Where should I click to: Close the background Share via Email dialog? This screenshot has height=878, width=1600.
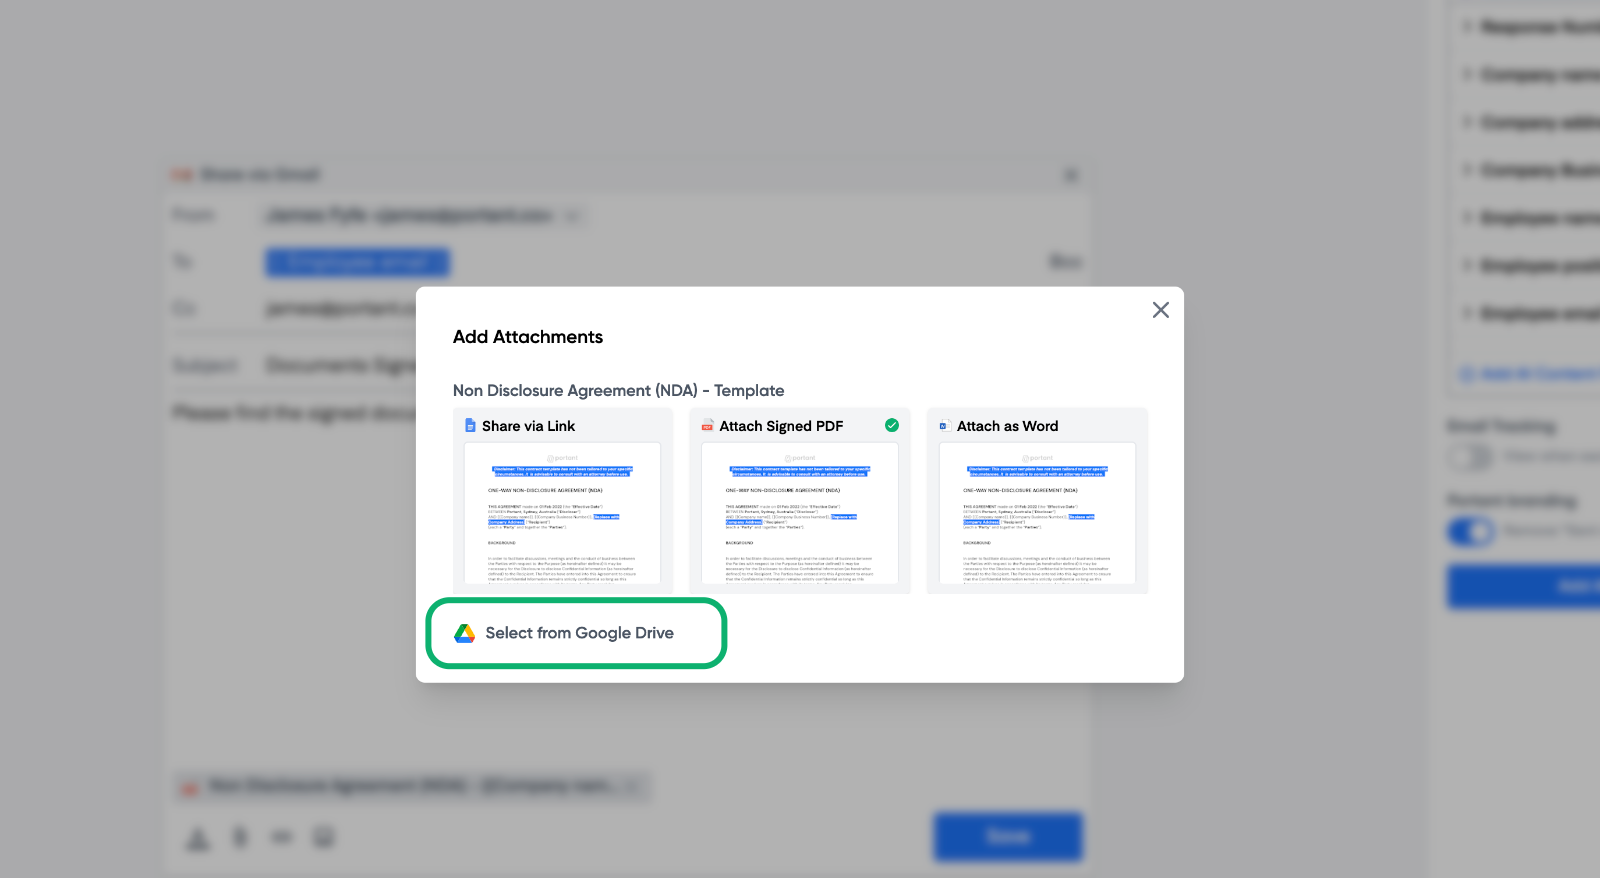tap(1071, 175)
